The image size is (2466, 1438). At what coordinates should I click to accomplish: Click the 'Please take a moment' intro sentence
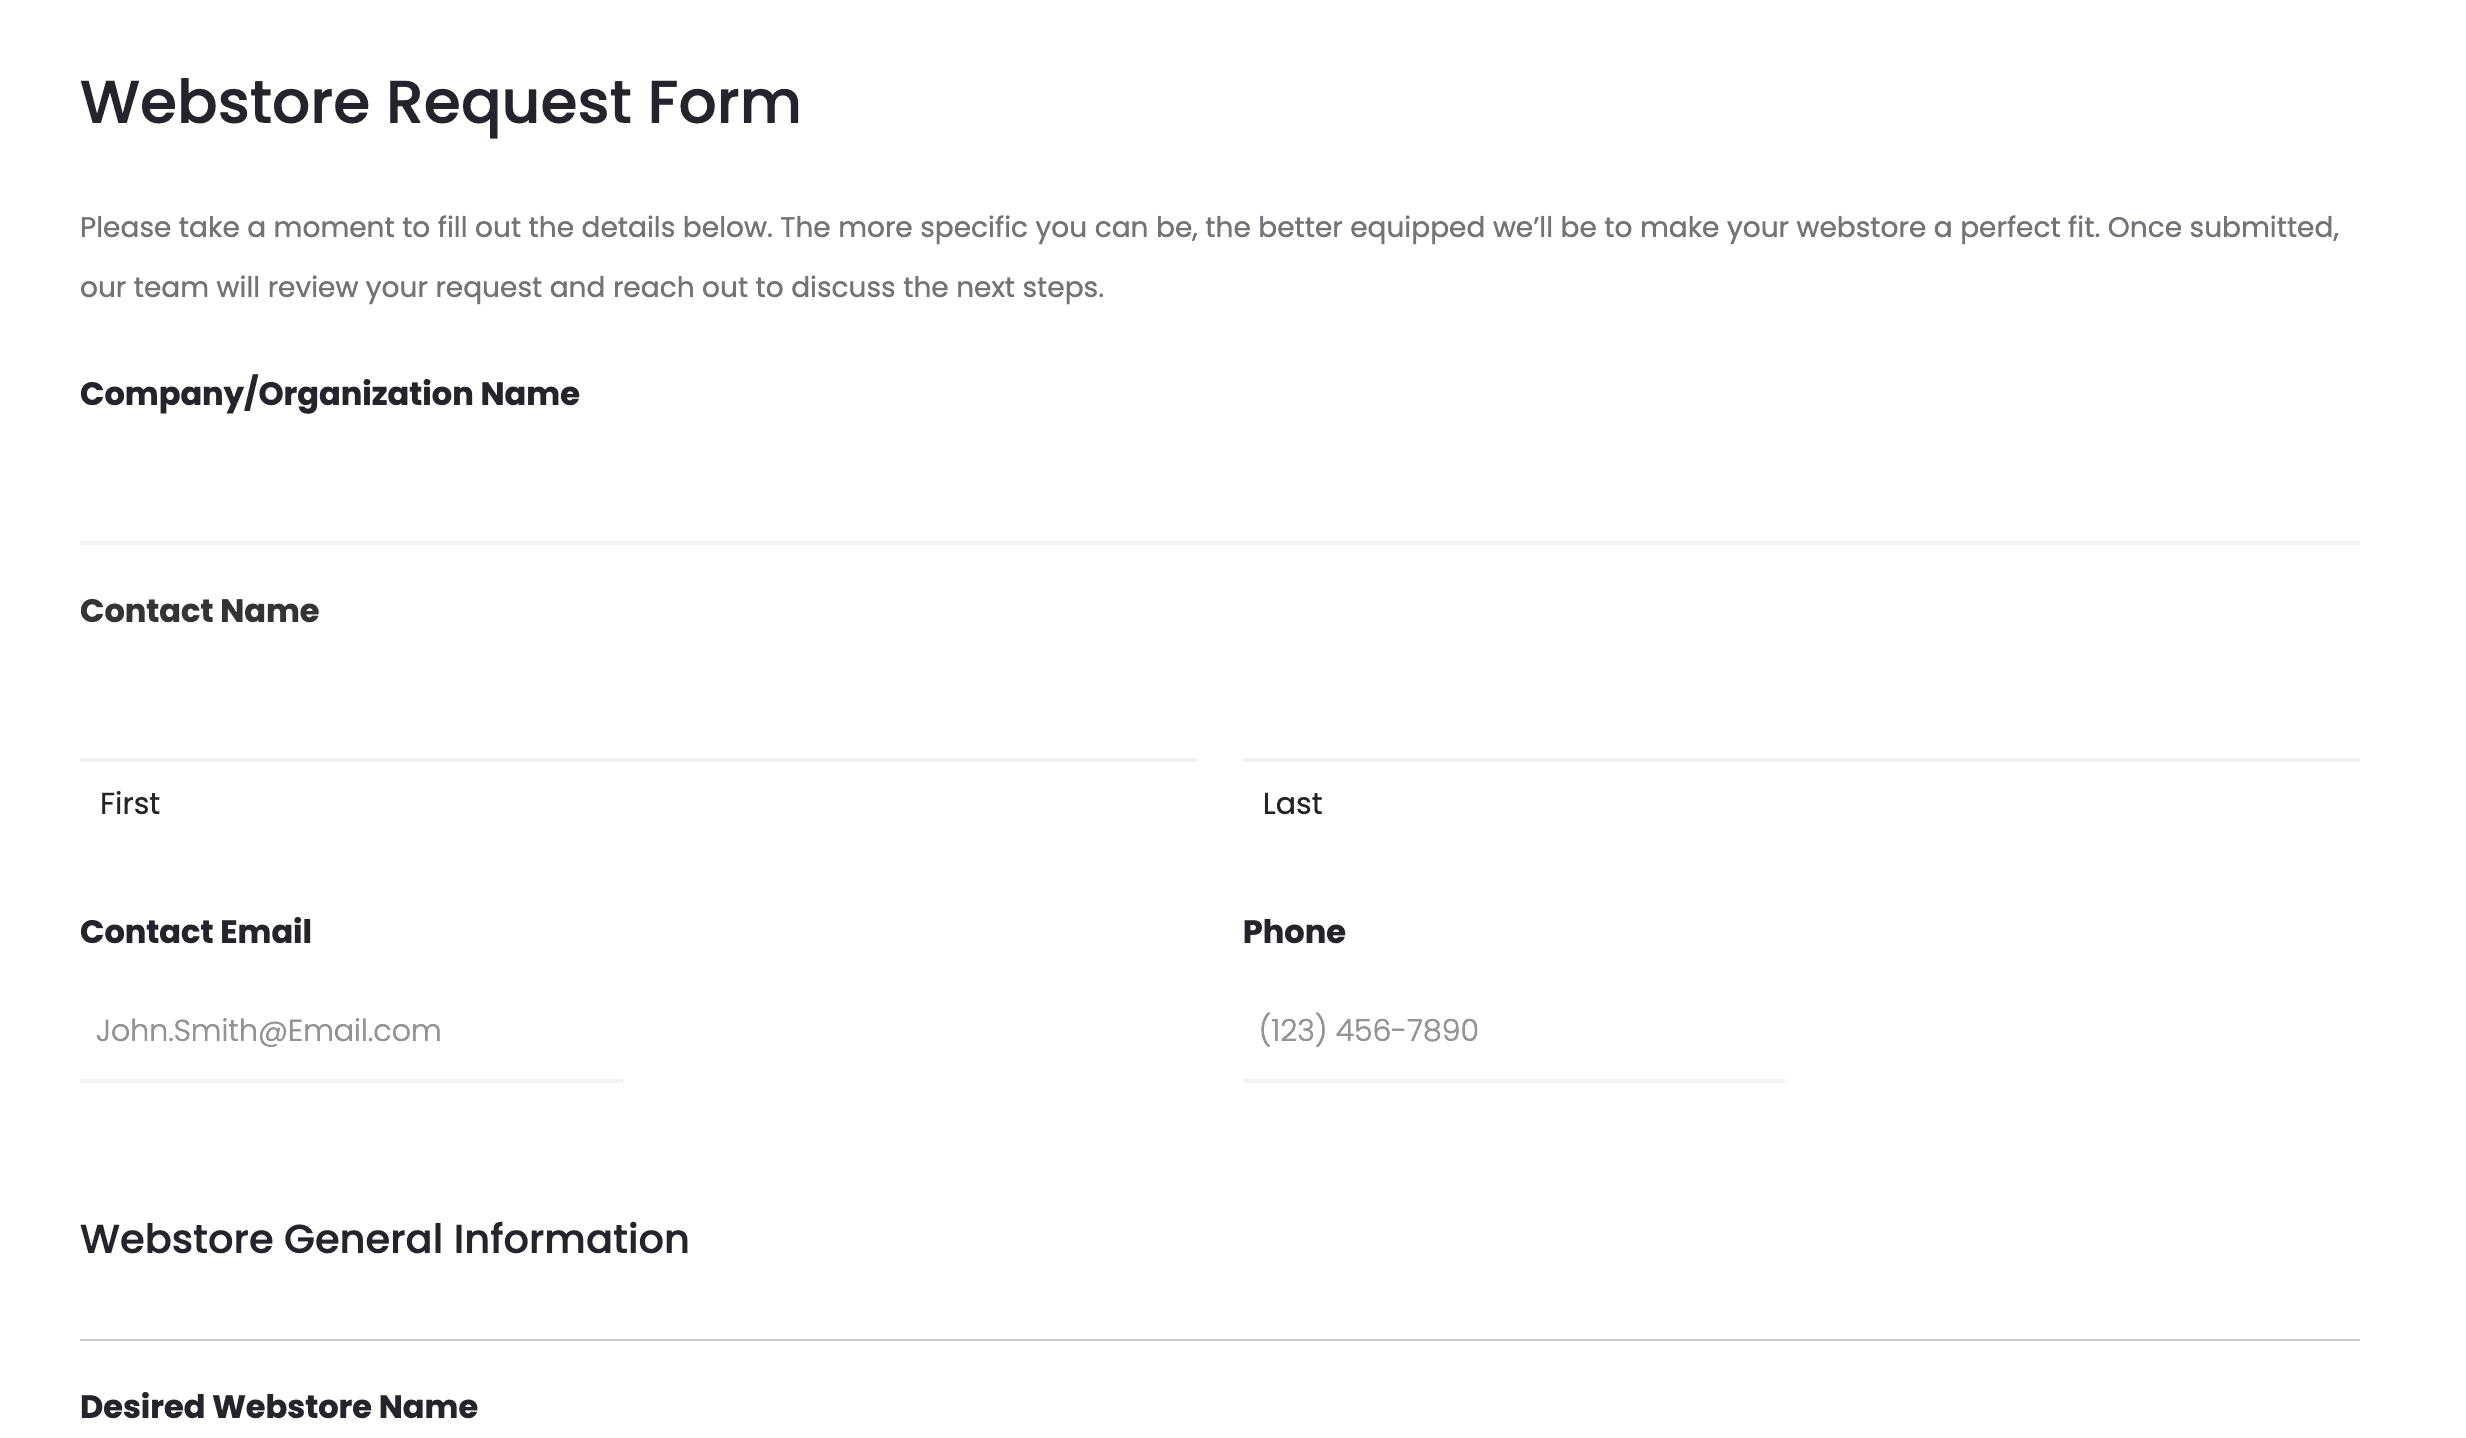(x=1208, y=228)
